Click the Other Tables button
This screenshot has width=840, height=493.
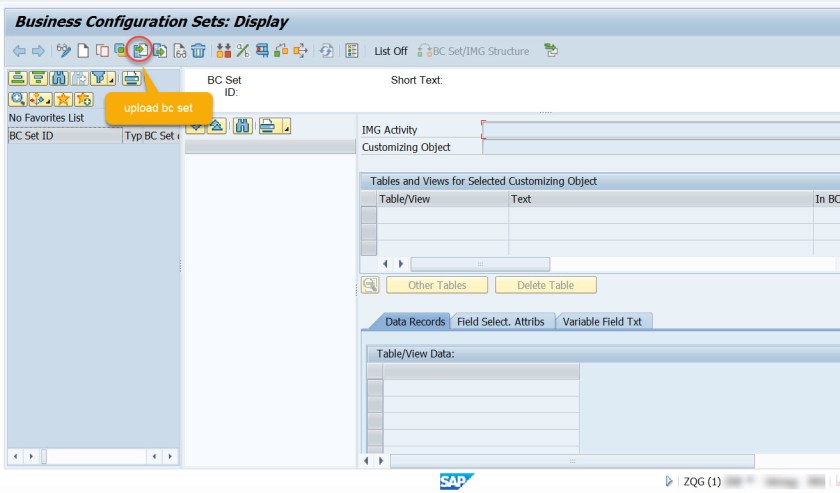(437, 285)
